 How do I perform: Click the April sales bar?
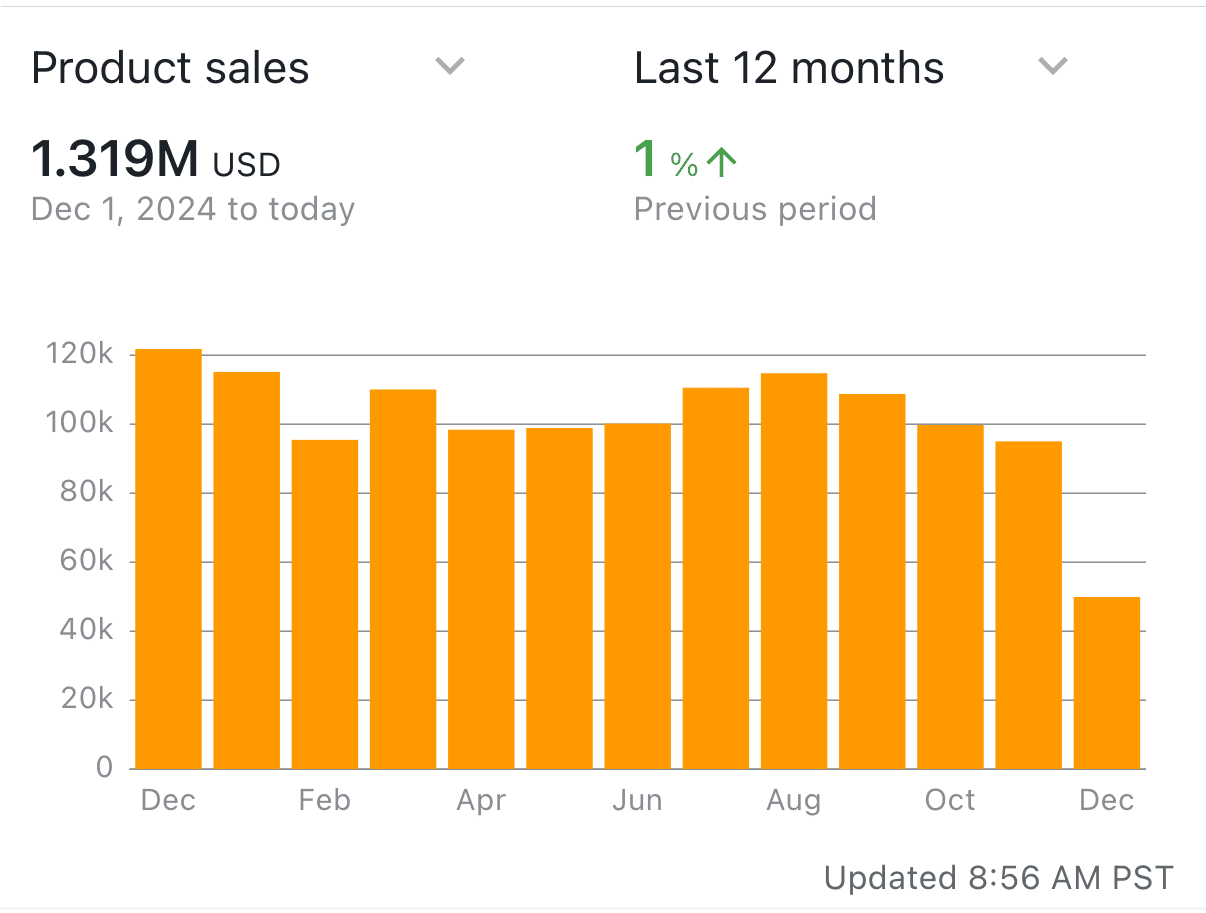[x=481, y=598]
